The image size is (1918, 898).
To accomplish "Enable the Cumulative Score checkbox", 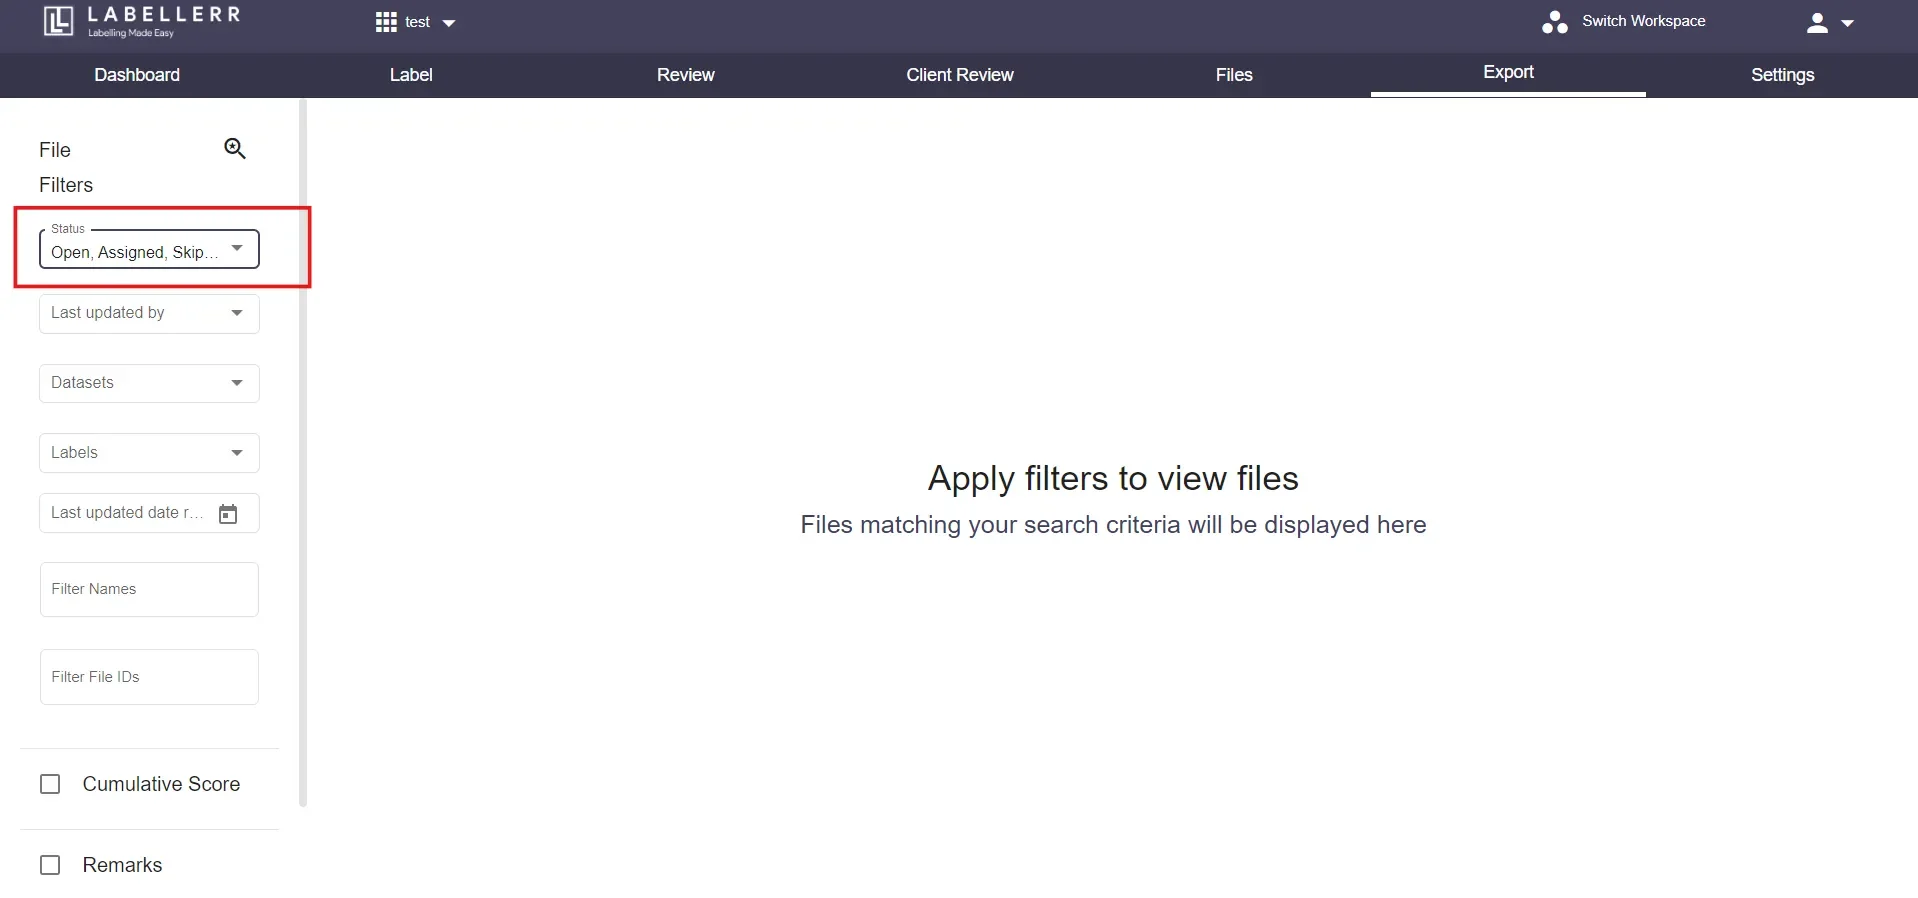I will pos(50,784).
